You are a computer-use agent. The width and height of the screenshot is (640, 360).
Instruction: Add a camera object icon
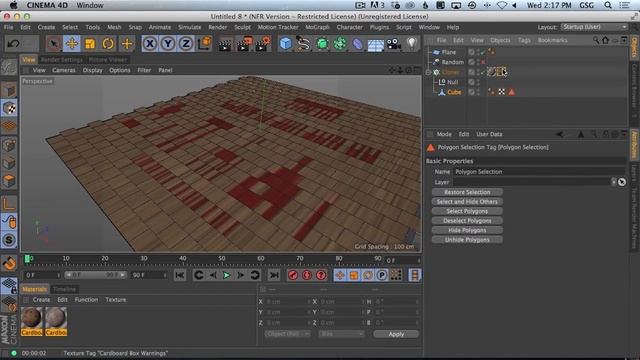[x=394, y=44]
